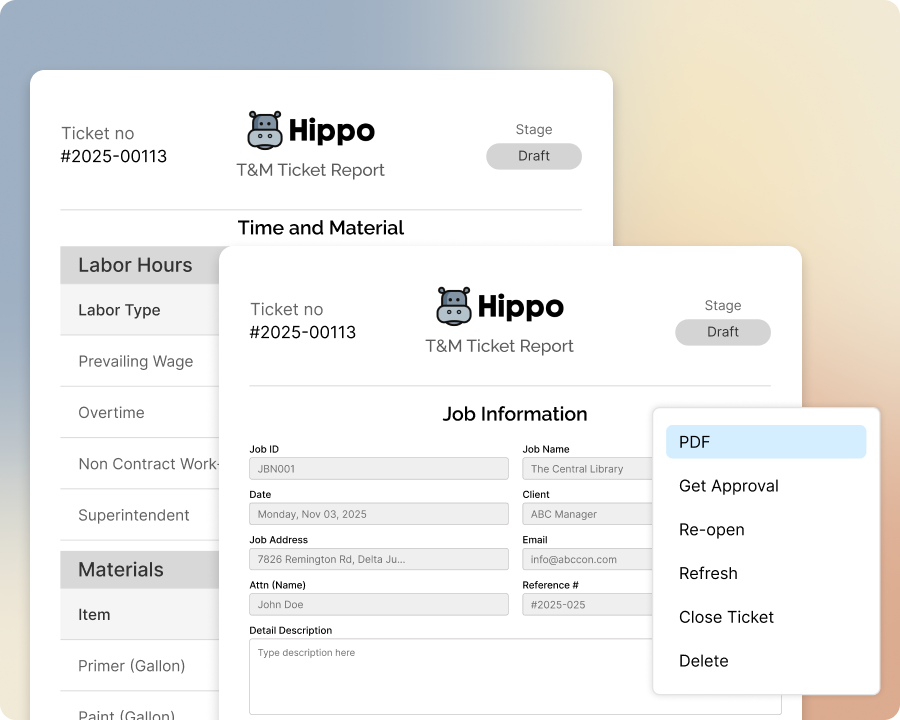The image size is (900, 720).
Task: Select the Superintendent row
Action: point(139,515)
